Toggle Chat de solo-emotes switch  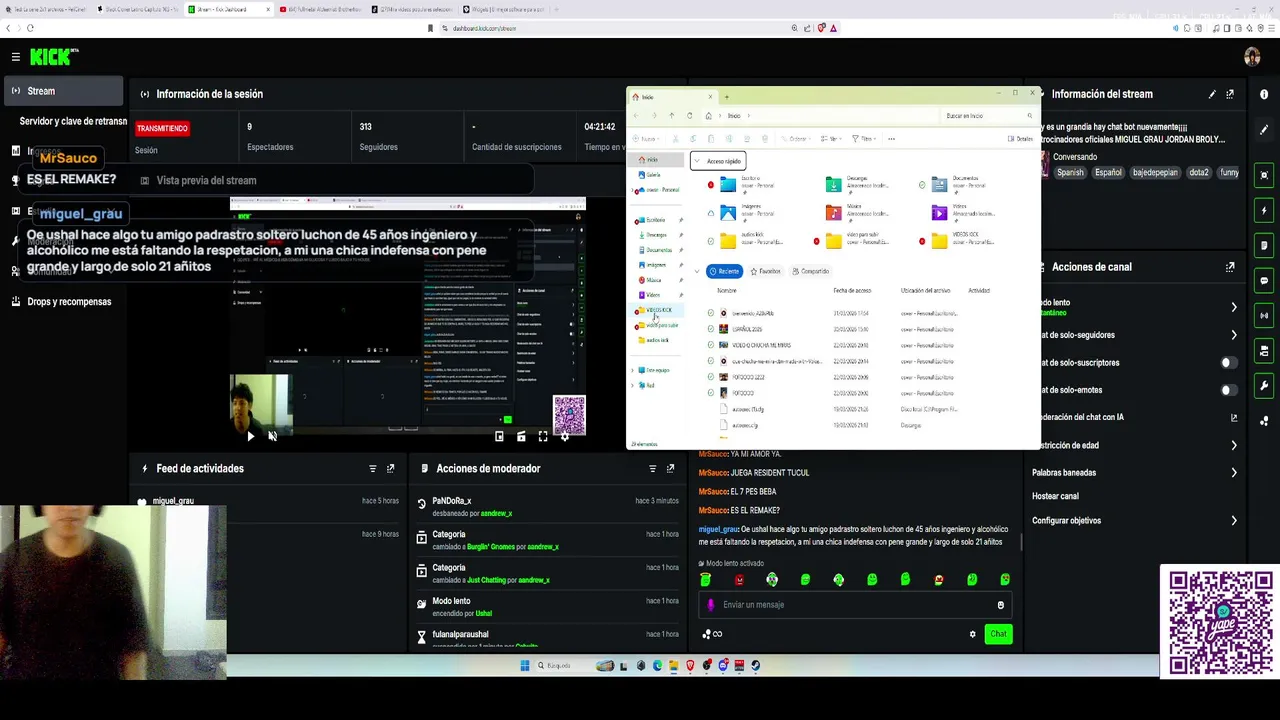click(1228, 390)
